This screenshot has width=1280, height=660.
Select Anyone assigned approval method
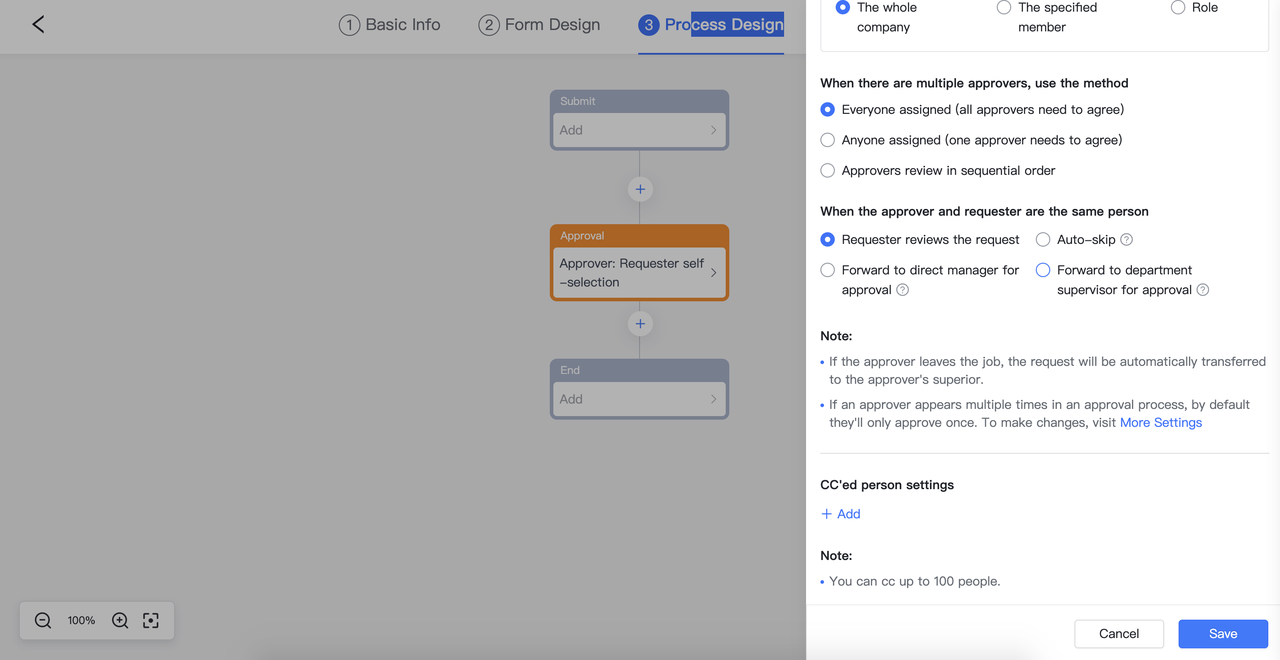pos(828,140)
